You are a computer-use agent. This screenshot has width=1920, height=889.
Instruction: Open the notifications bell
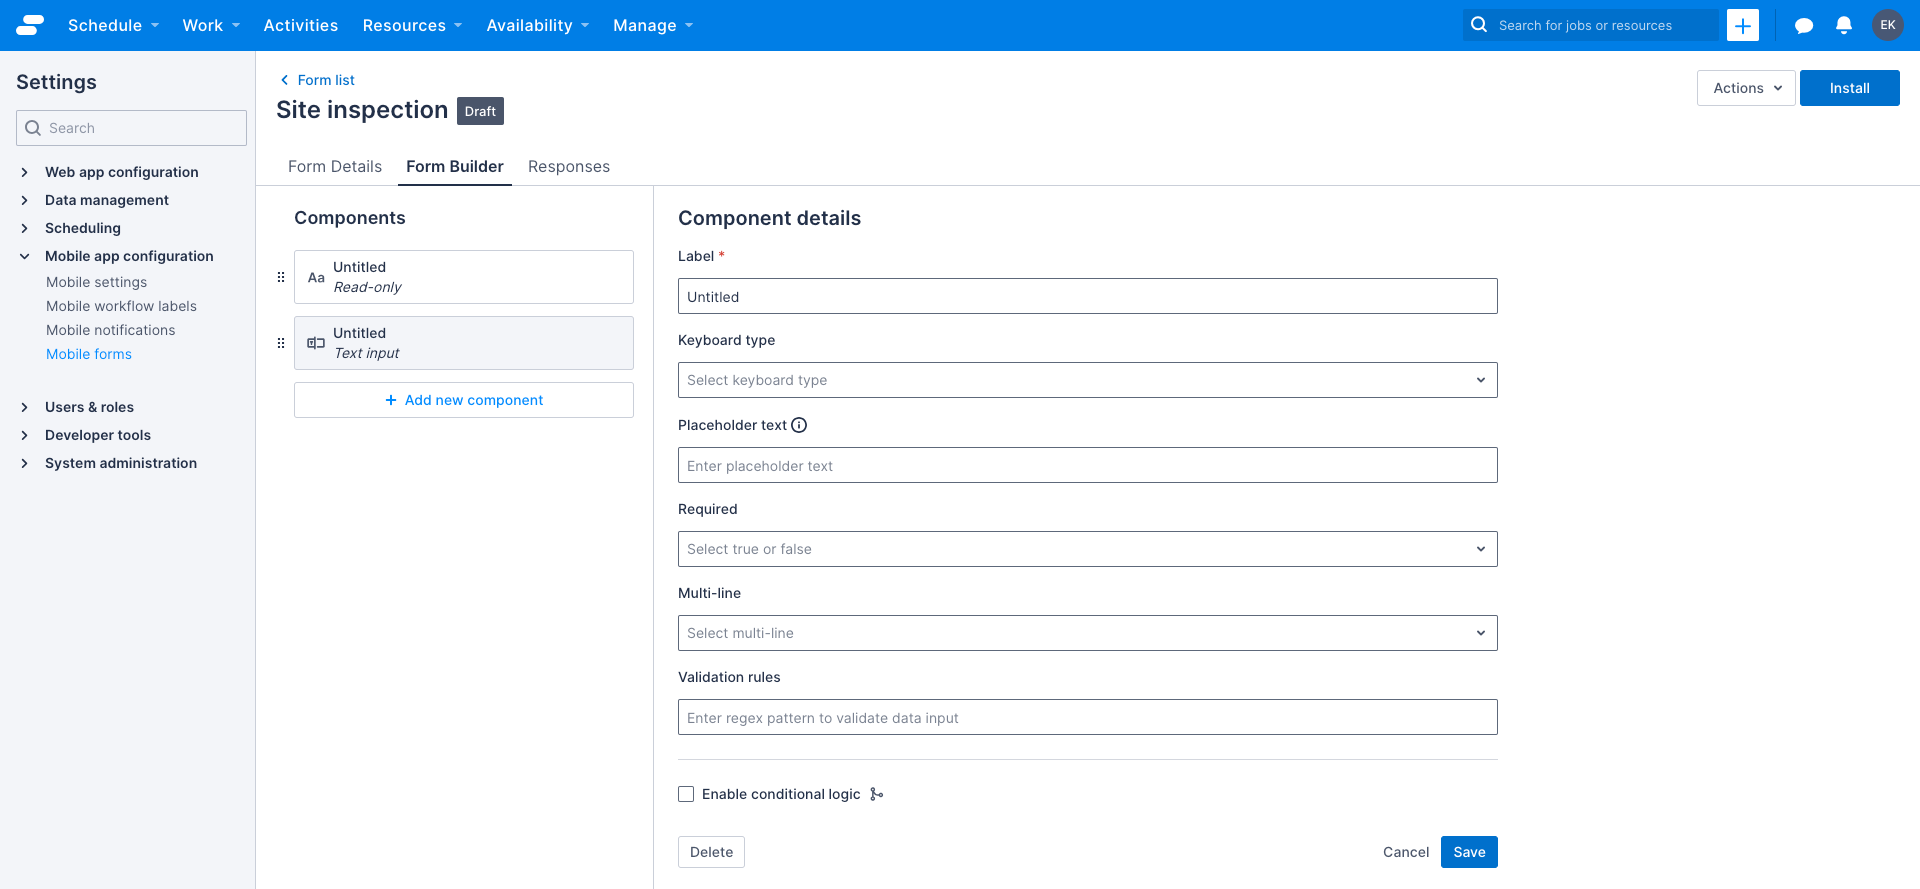(1844, 25)
